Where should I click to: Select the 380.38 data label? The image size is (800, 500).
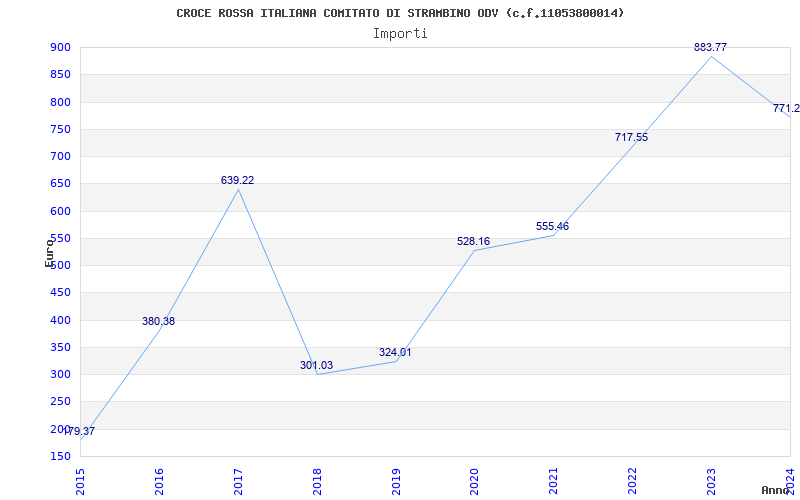point(158,321)
